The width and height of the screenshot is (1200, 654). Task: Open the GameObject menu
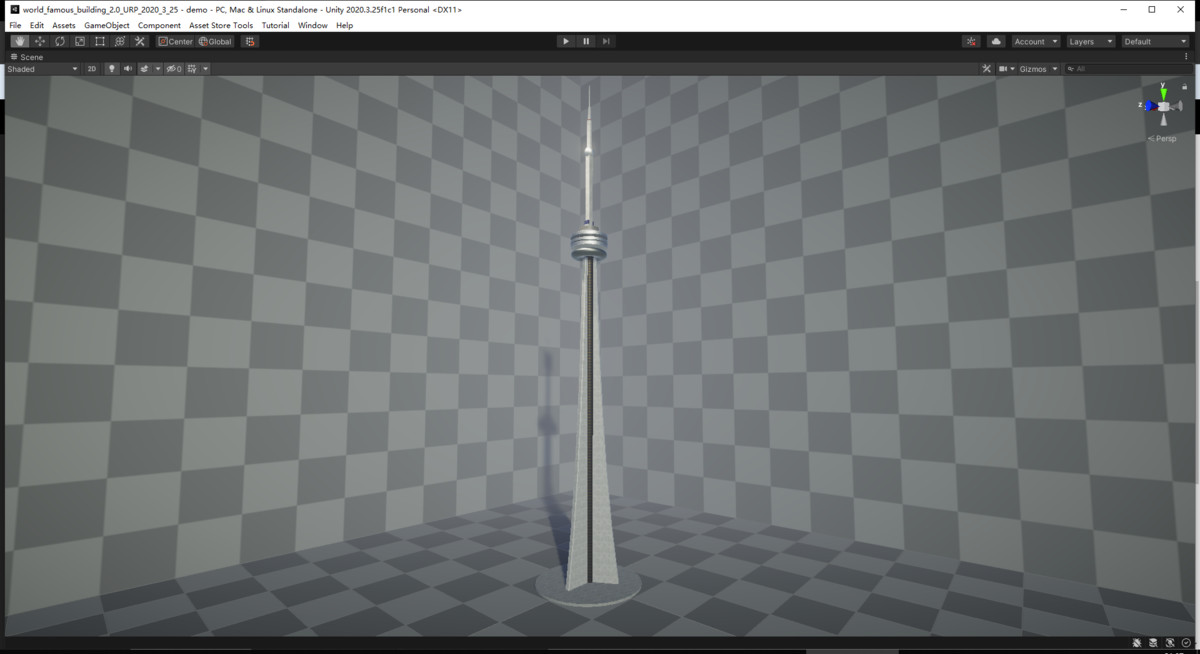coord(105,25)
